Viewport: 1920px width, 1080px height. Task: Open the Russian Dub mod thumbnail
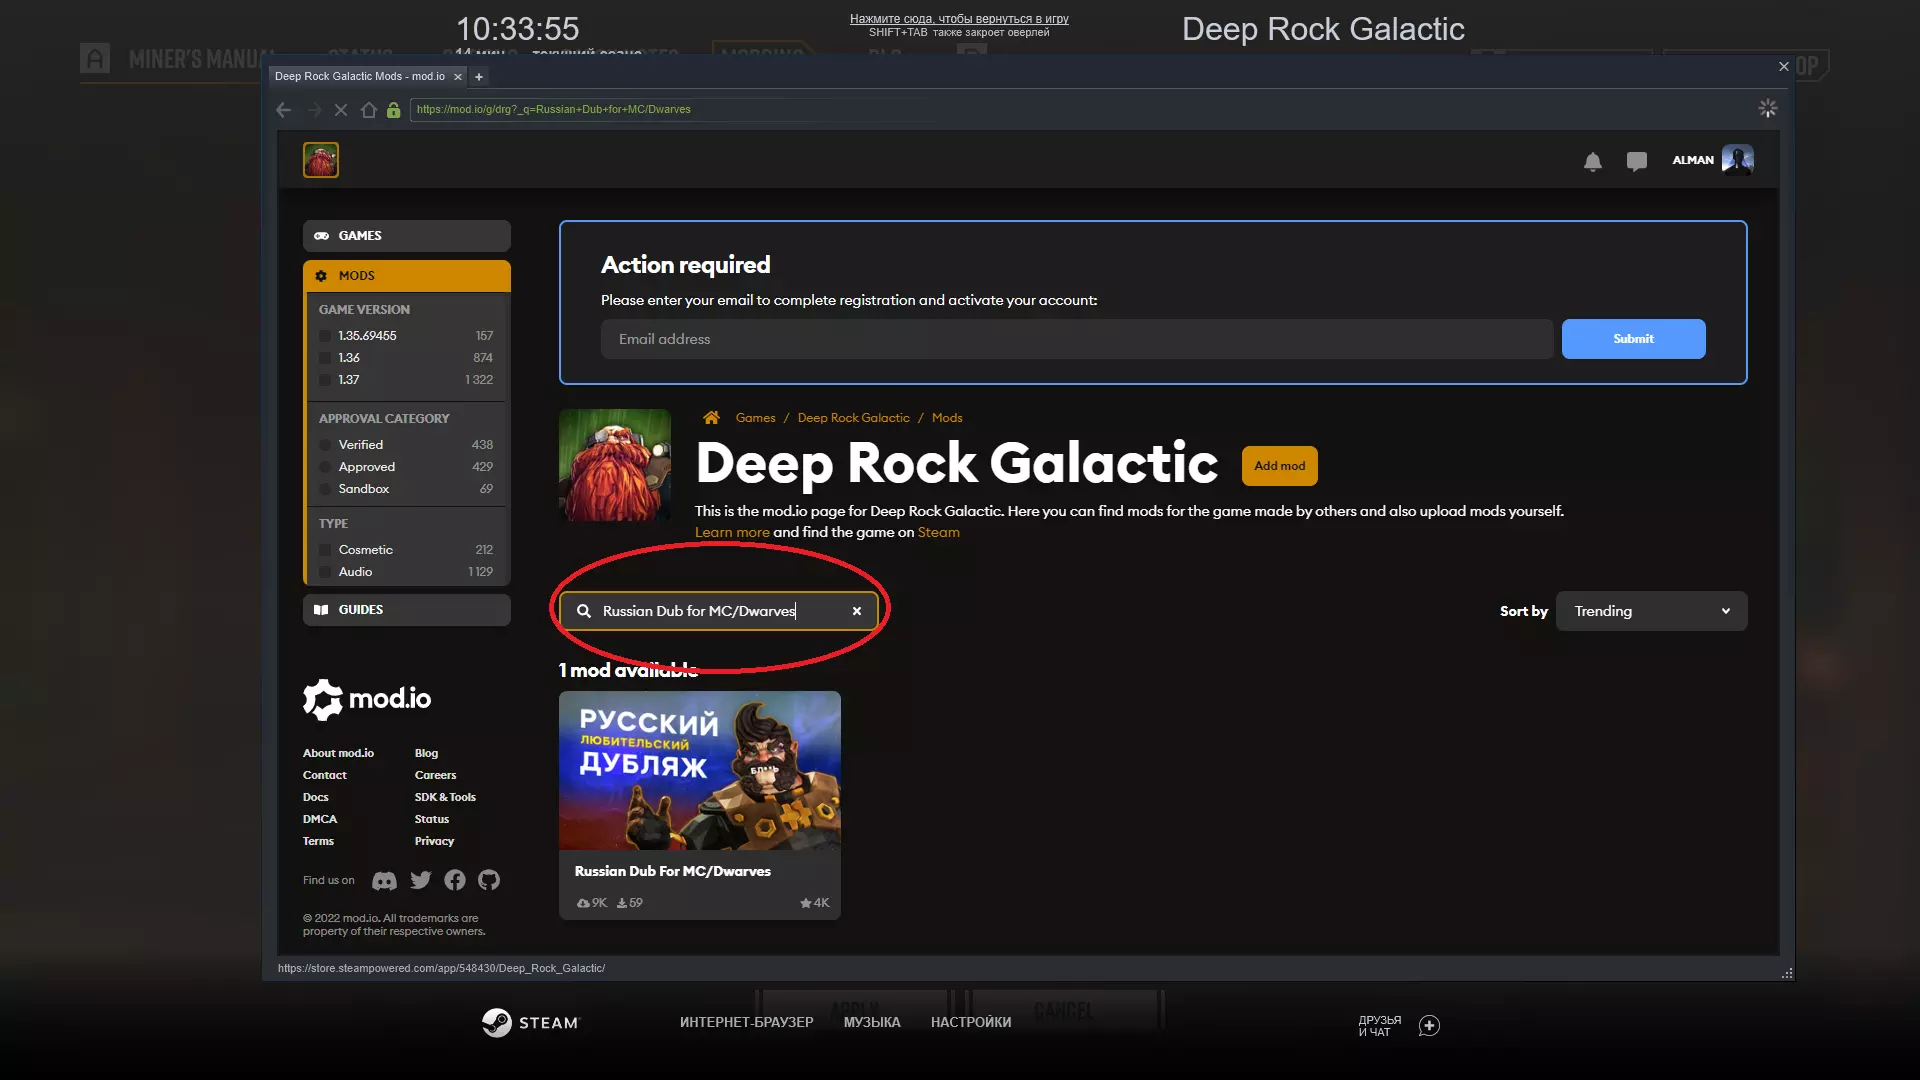699,770
